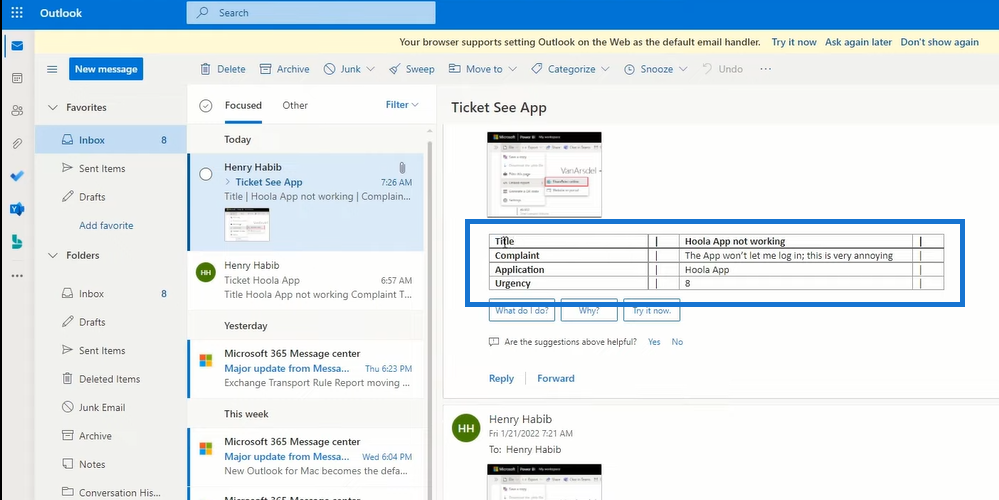Screen dimensions: 999x500
Task: Click inside the Search input field
Action: tap(311, 13)
